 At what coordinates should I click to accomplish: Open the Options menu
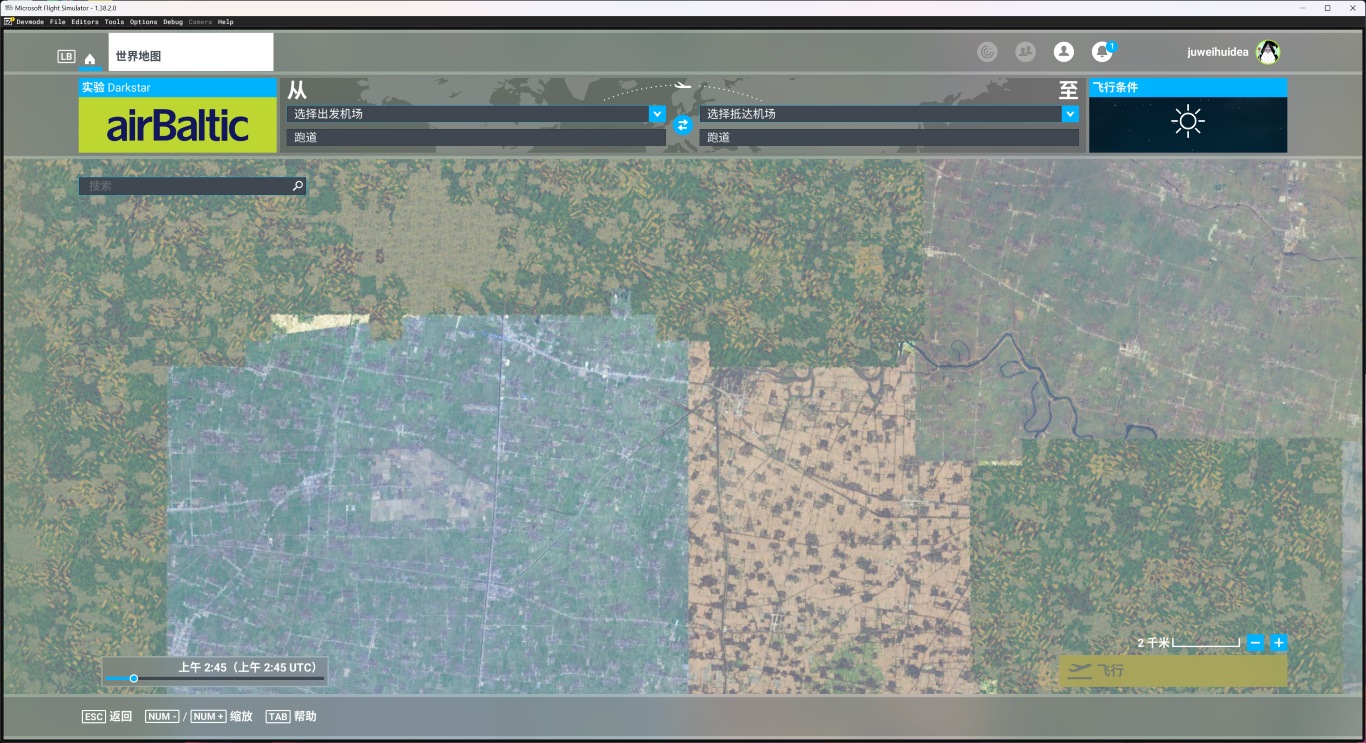143,21
